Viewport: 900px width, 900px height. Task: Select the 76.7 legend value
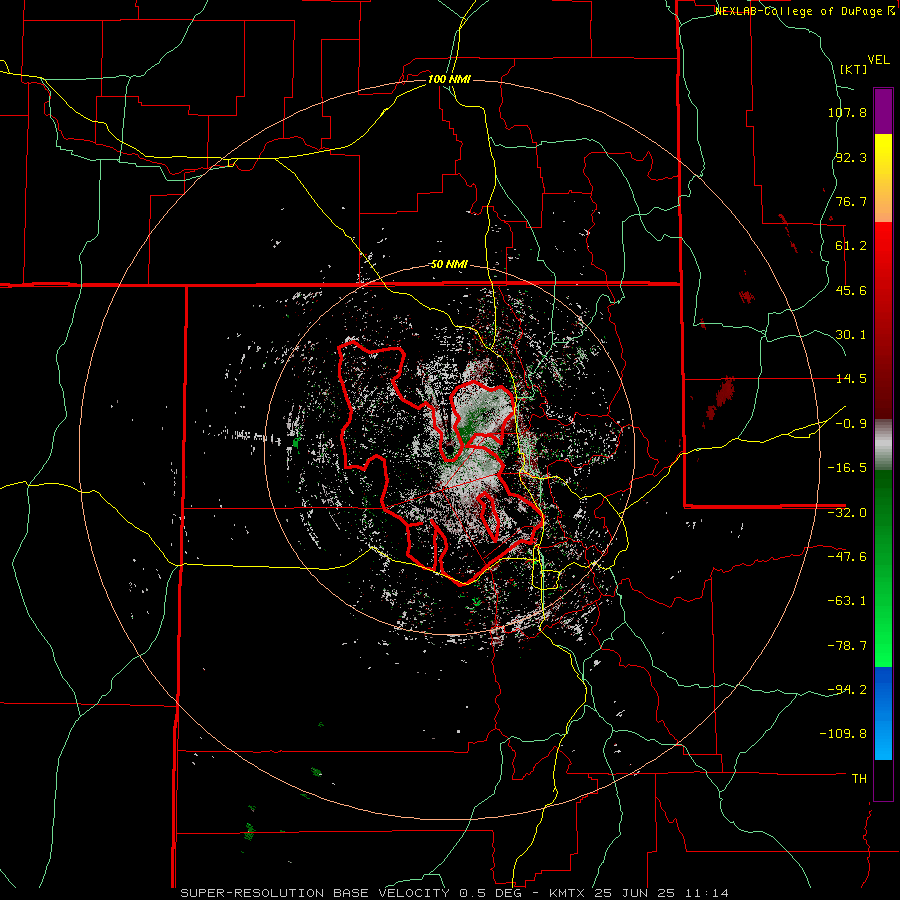coord(851,201)
